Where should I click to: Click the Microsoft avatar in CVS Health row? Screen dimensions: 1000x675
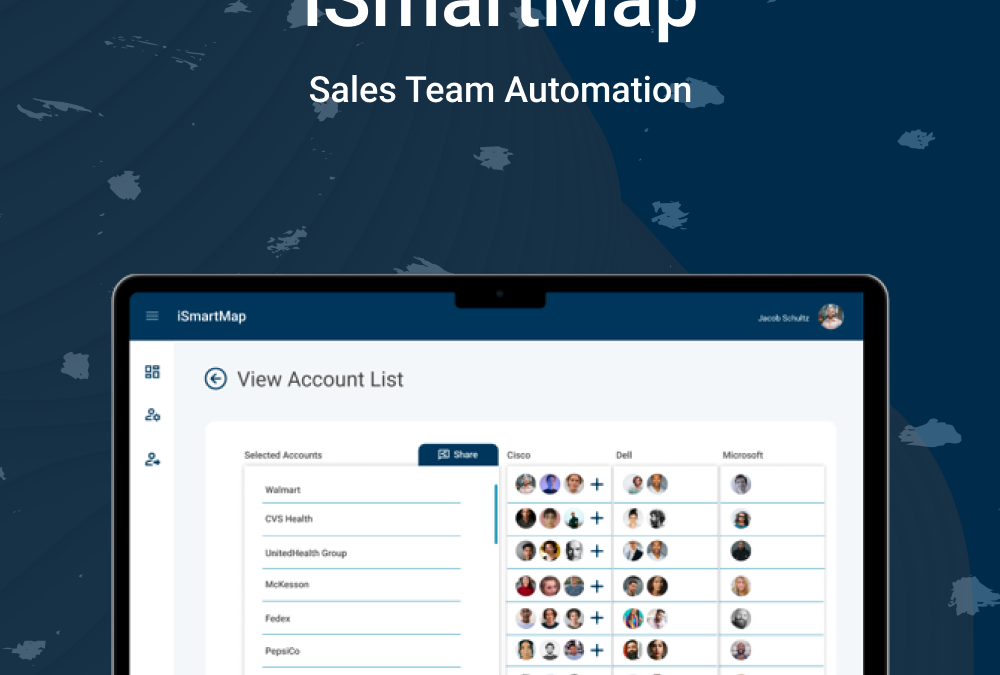(740, 519)
